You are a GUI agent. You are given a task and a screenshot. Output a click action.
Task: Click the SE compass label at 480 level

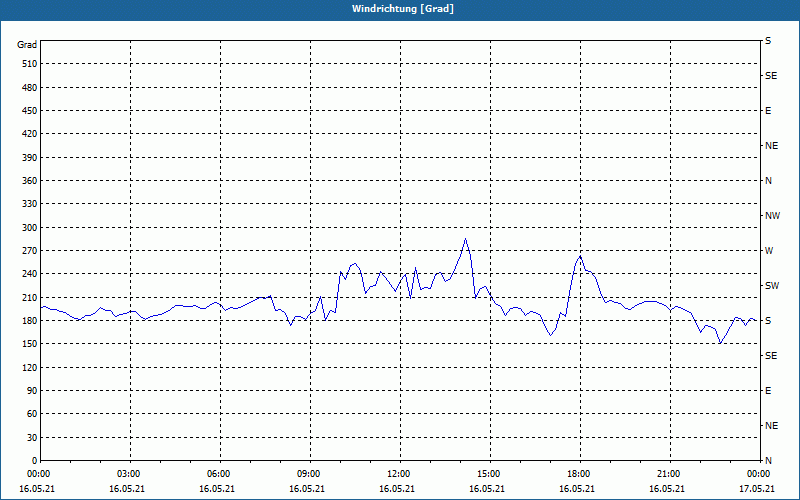(x=771, y=76)
